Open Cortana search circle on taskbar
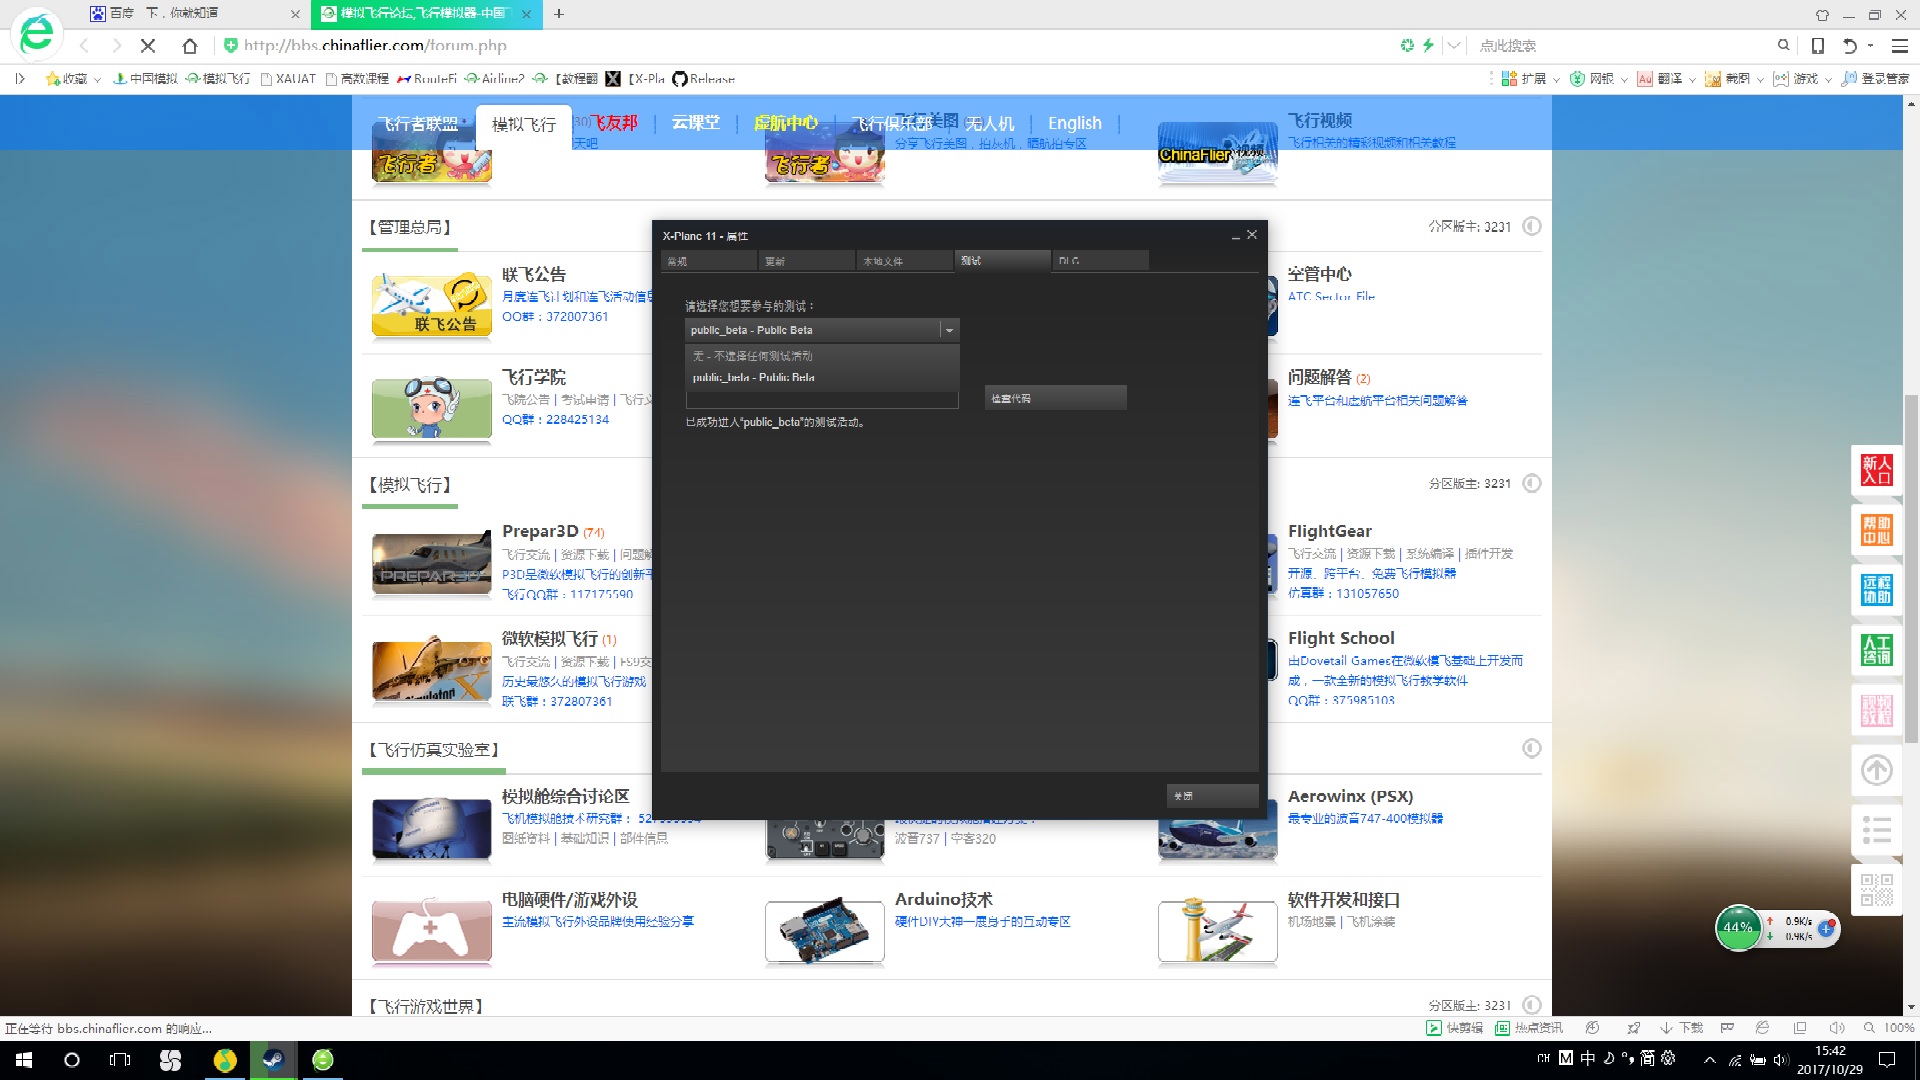Screen dimensions: 1920x1080 click(72, 1060)
